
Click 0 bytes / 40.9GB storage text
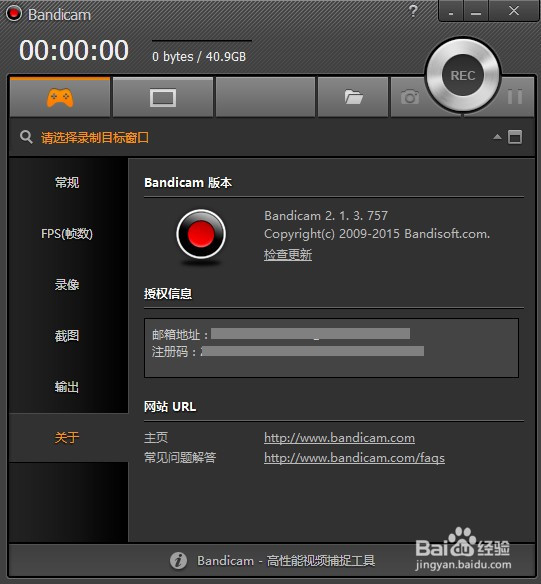(199, 57)
